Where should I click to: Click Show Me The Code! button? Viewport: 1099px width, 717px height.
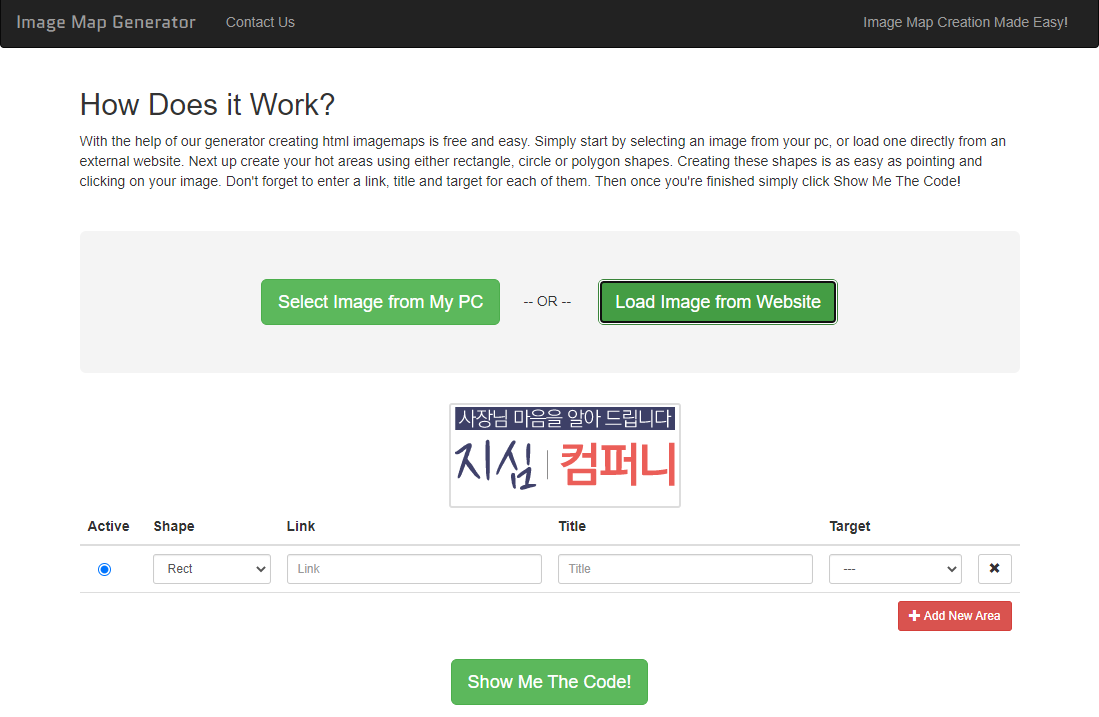pos(550,682)
